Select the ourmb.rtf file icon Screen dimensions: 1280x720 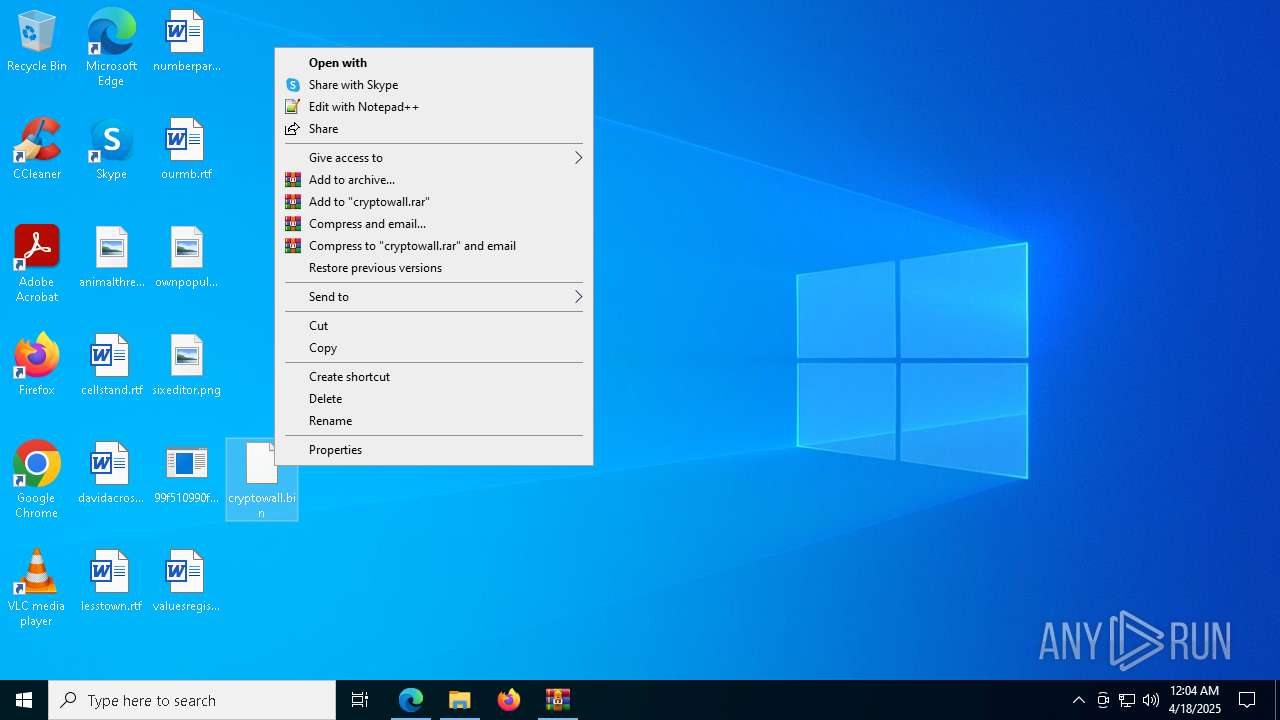pyautogui.click(x=186, y=150)
